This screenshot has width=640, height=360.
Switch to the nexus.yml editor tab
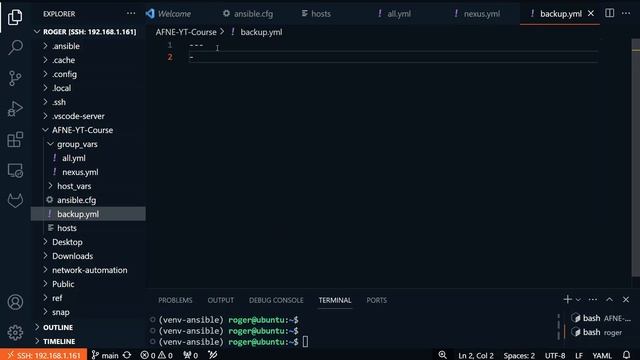[478, 13]
